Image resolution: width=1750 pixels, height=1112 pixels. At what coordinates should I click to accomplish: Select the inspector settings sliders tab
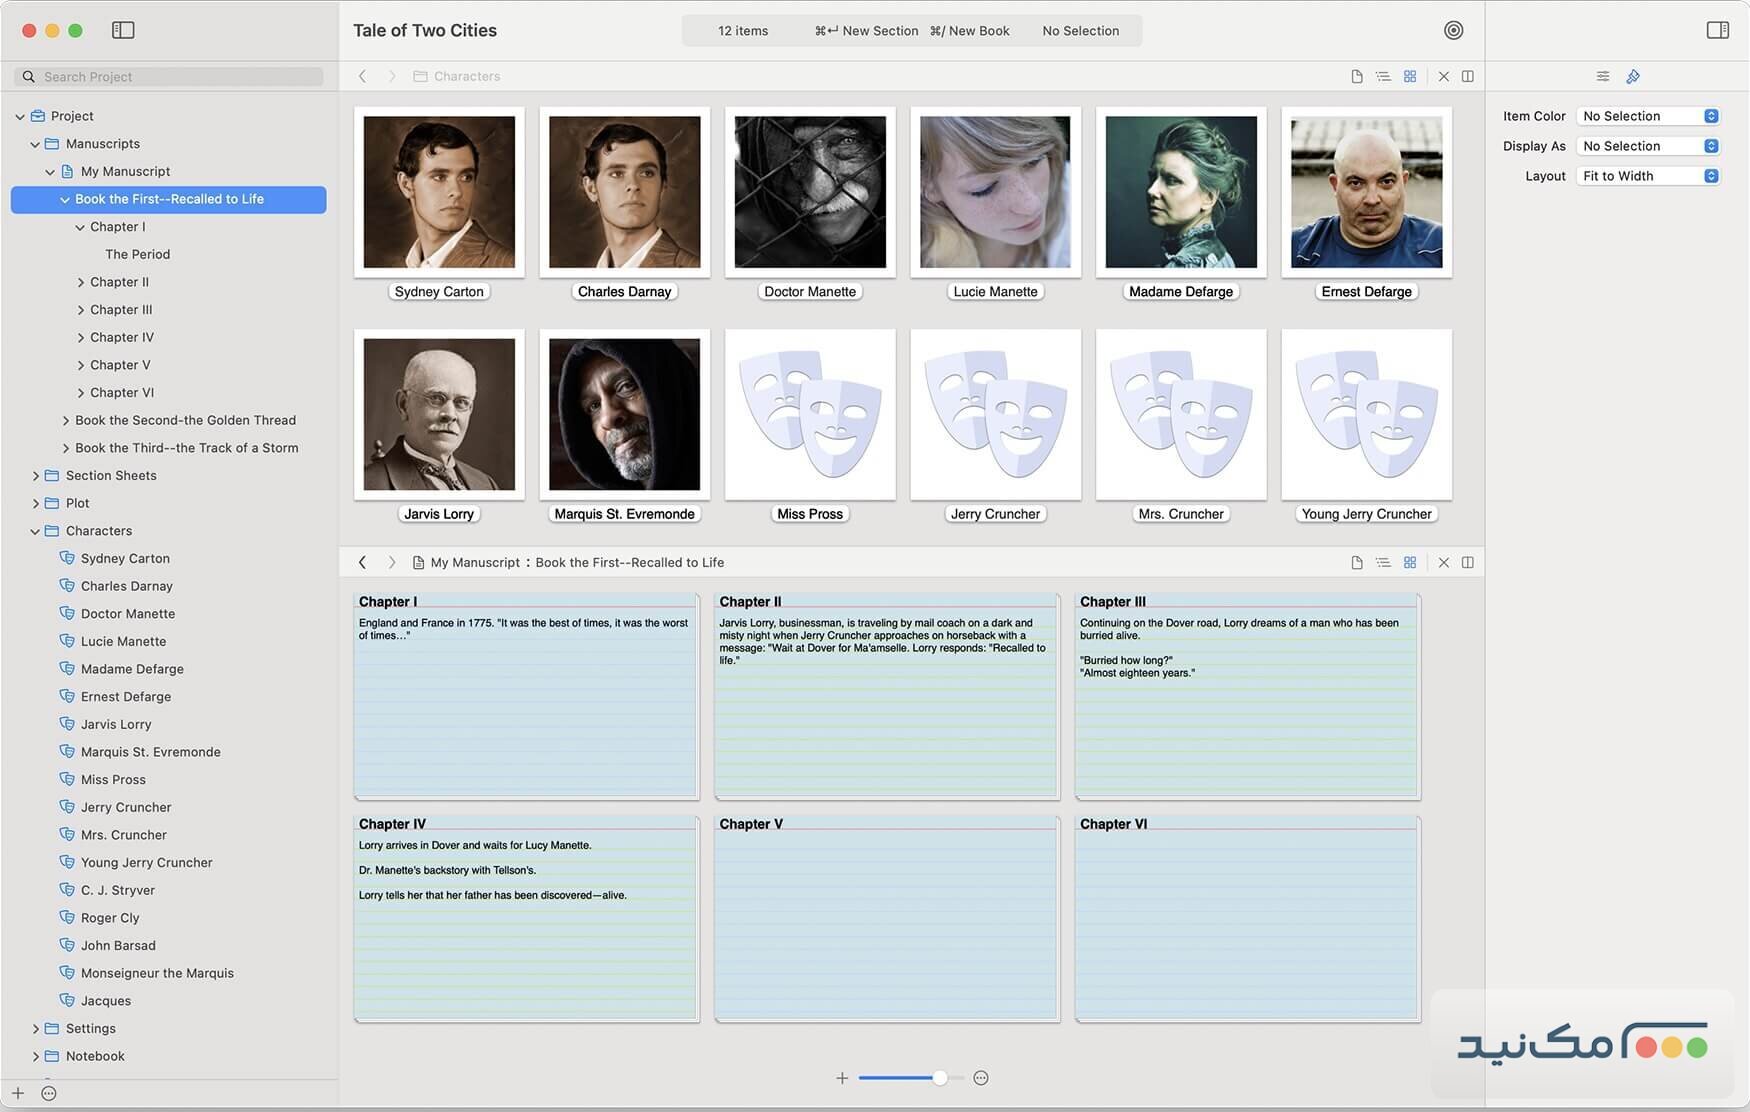coord(1602,76)
